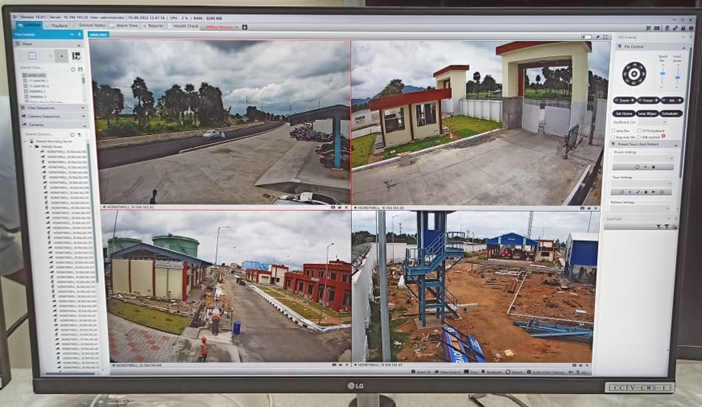Open the Health Check tab
The width and height of the screenshot is (702, 407).
point(183,26)
